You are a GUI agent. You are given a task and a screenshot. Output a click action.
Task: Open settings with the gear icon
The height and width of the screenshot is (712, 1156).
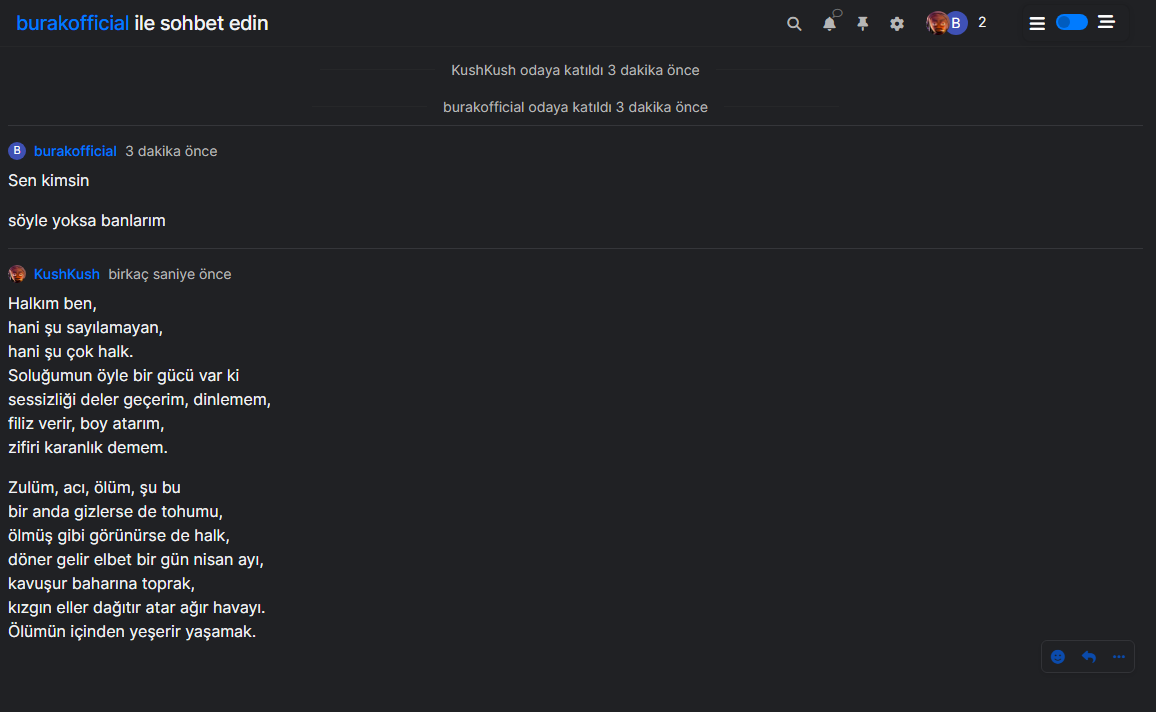pyautogui.click(x=896, y=22)
